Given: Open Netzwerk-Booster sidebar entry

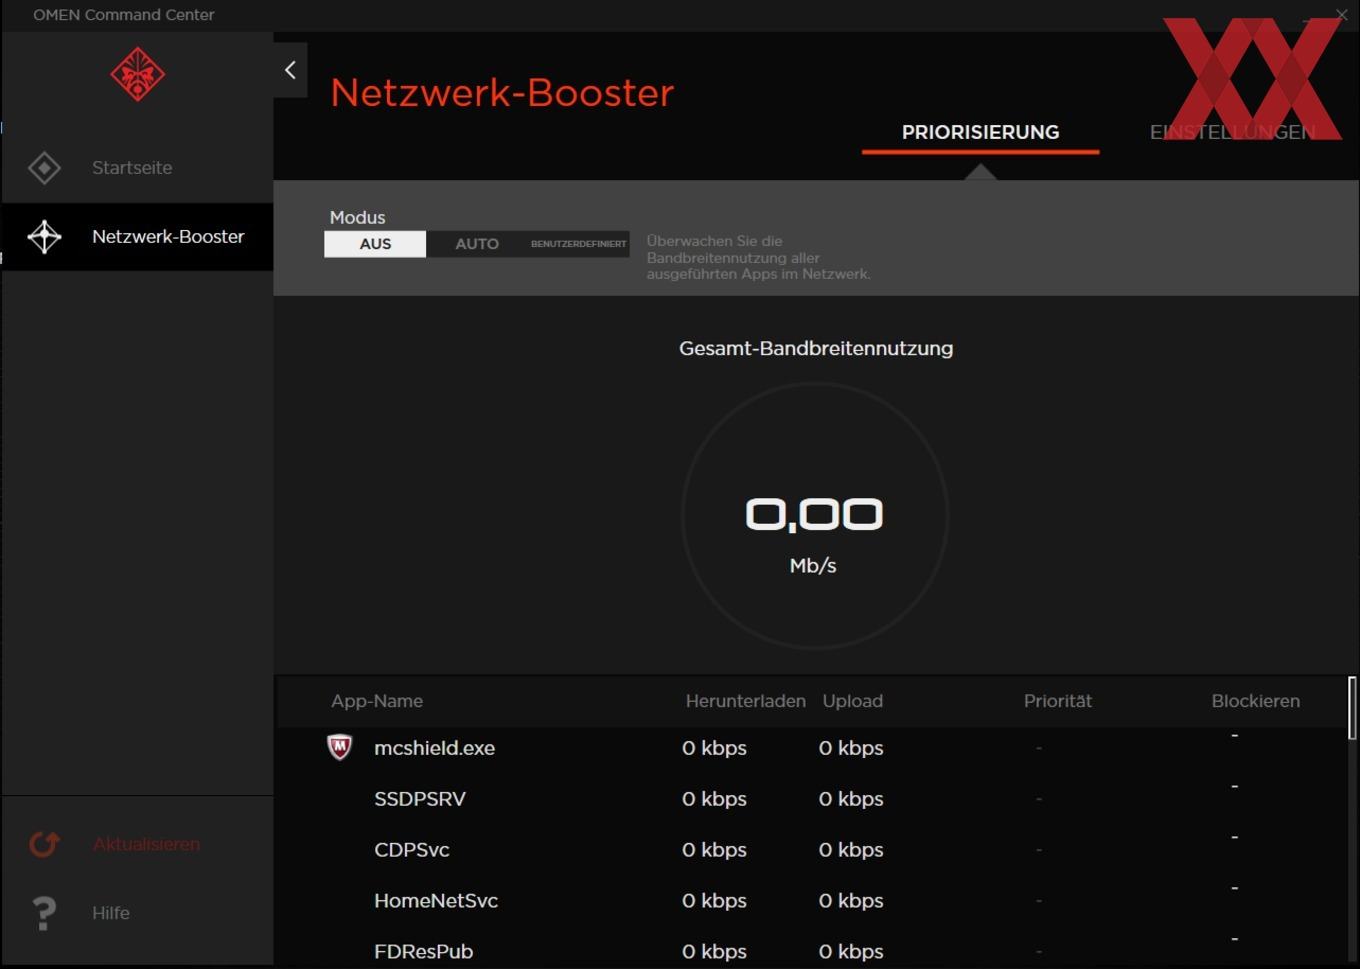Looking at the screenshot, I should click(x=137, y=237).
